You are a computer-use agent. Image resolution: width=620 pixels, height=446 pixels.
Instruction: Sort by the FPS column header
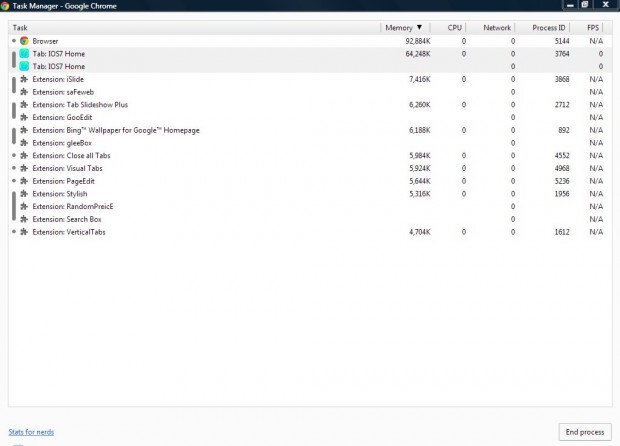587,28
